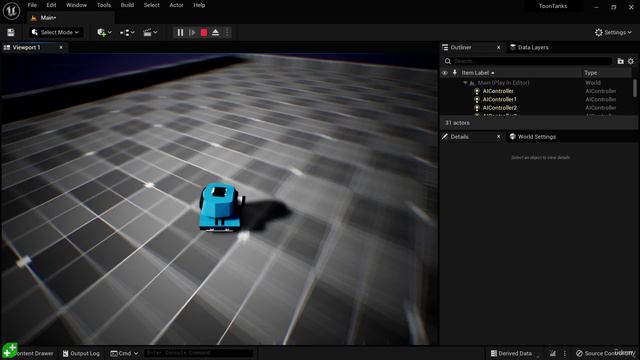Click the AIController1 actor icon
Image resolution: width=640 pixels, height=360 pixels.
tap(477, 99)
